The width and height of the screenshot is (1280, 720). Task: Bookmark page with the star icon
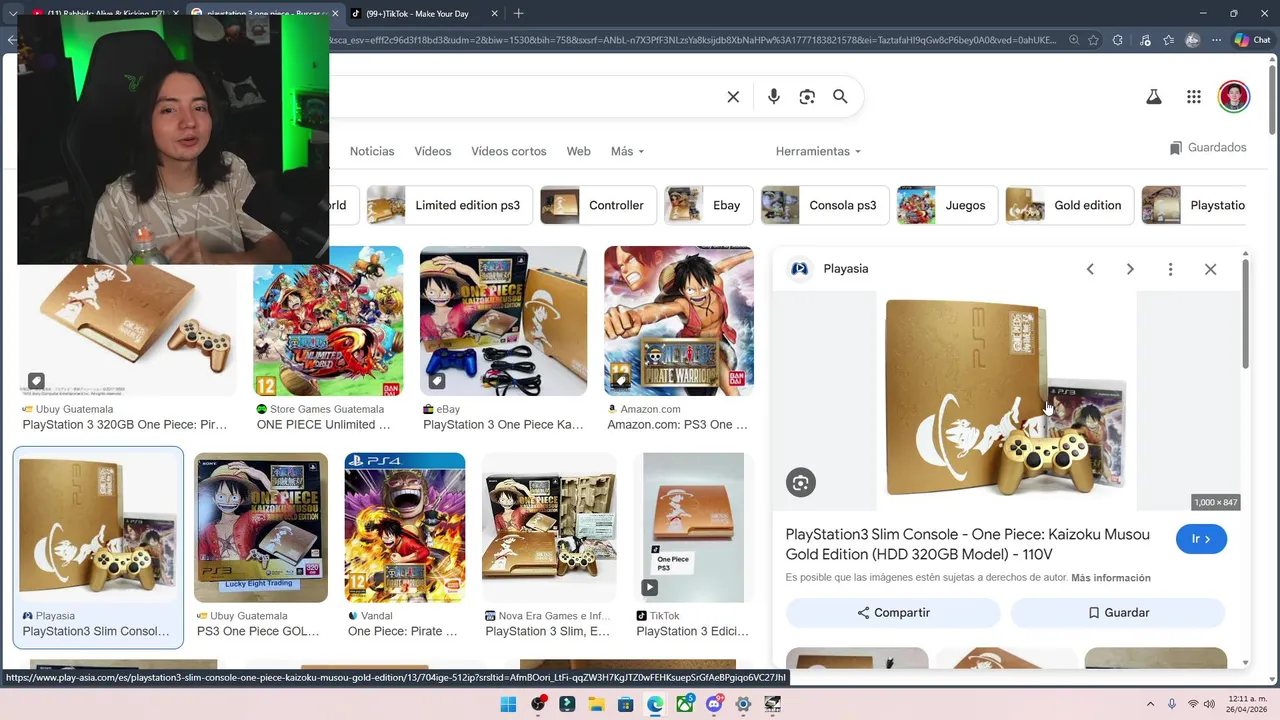point(1093,41)
